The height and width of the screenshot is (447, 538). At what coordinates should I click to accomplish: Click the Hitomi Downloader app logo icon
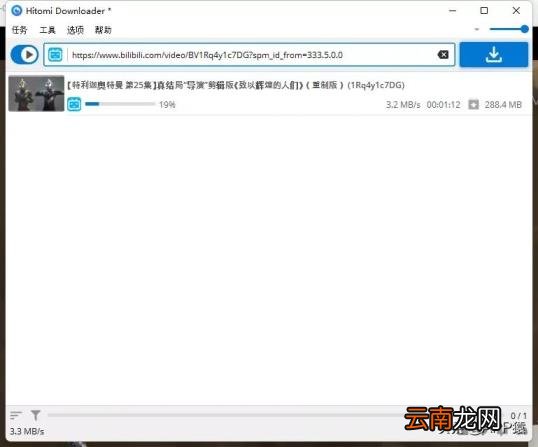16,11
